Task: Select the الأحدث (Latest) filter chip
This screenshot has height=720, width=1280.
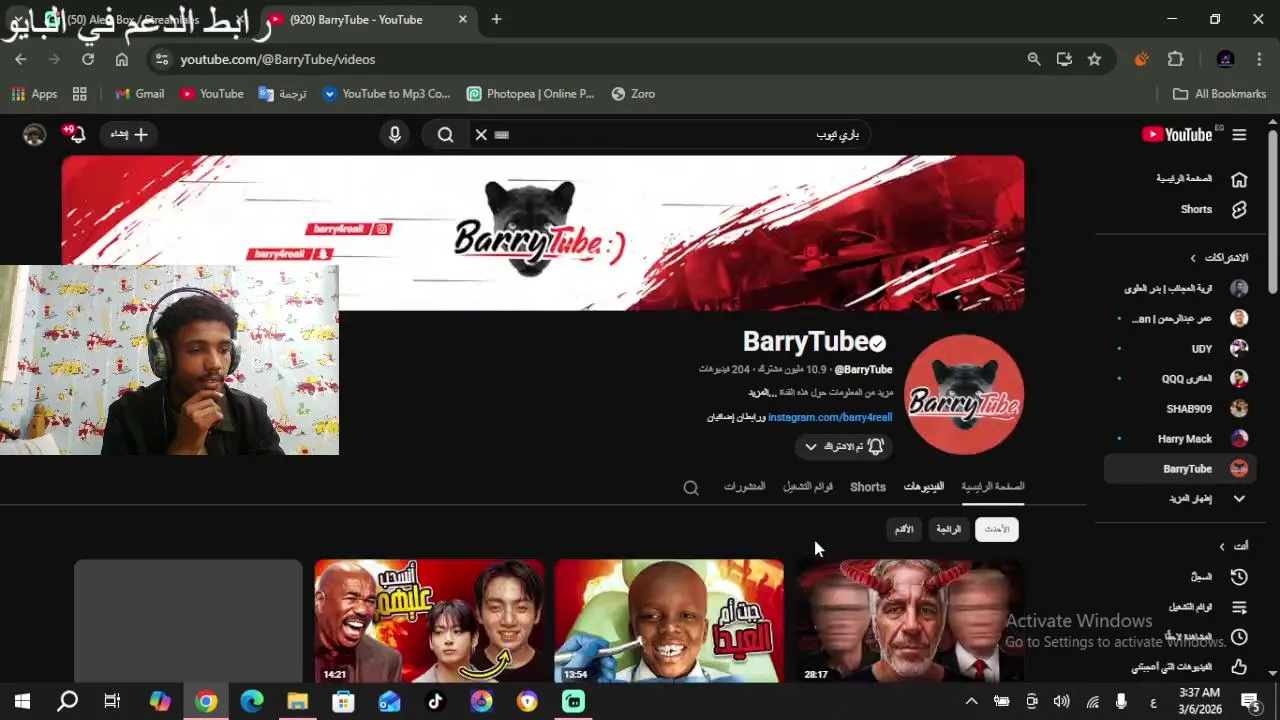Action: click(997, 529)
